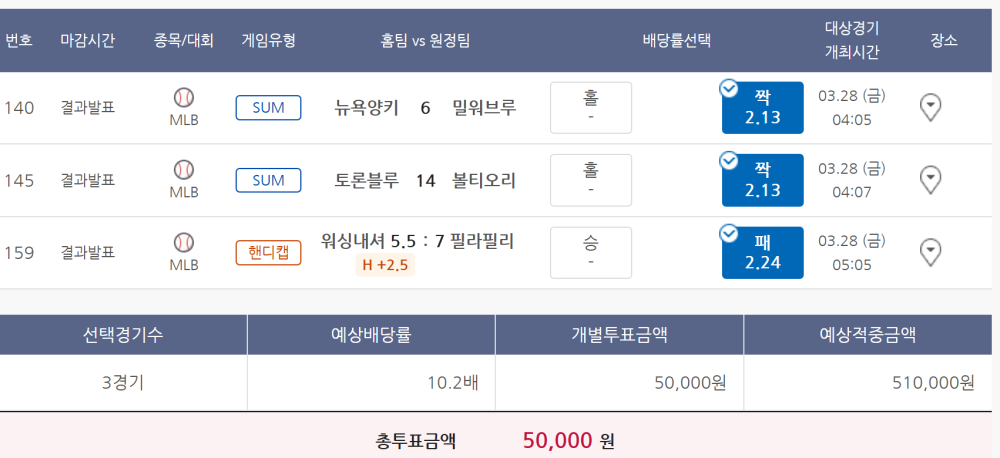This screenshot has width=1000, height=458.
Task: Select the 홀 option for game 145
Action: [591, 181]
